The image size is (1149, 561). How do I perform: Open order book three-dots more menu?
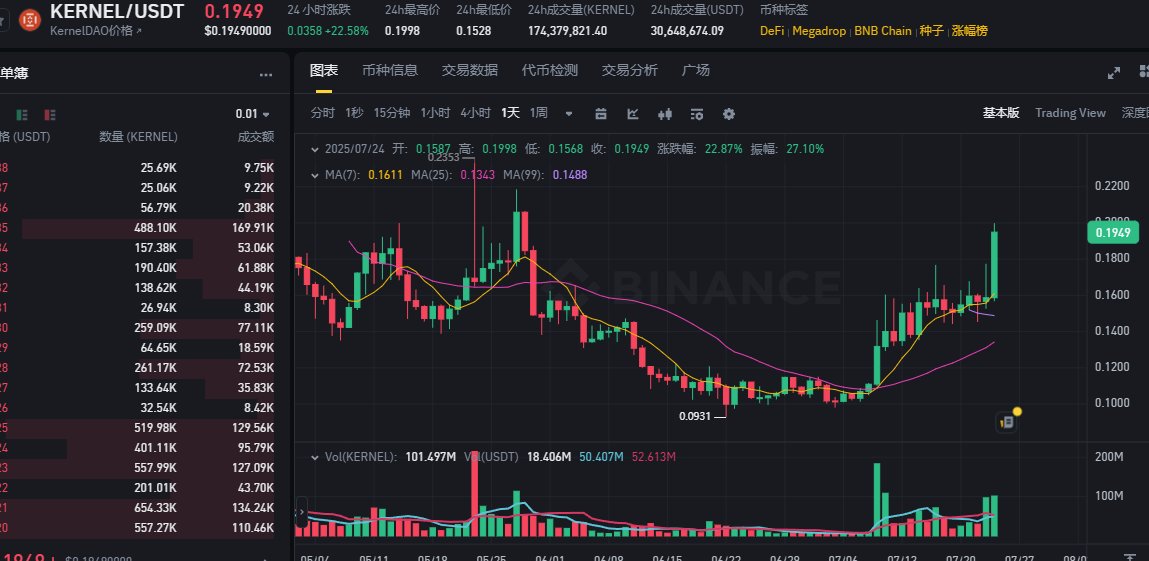point(265,75)
